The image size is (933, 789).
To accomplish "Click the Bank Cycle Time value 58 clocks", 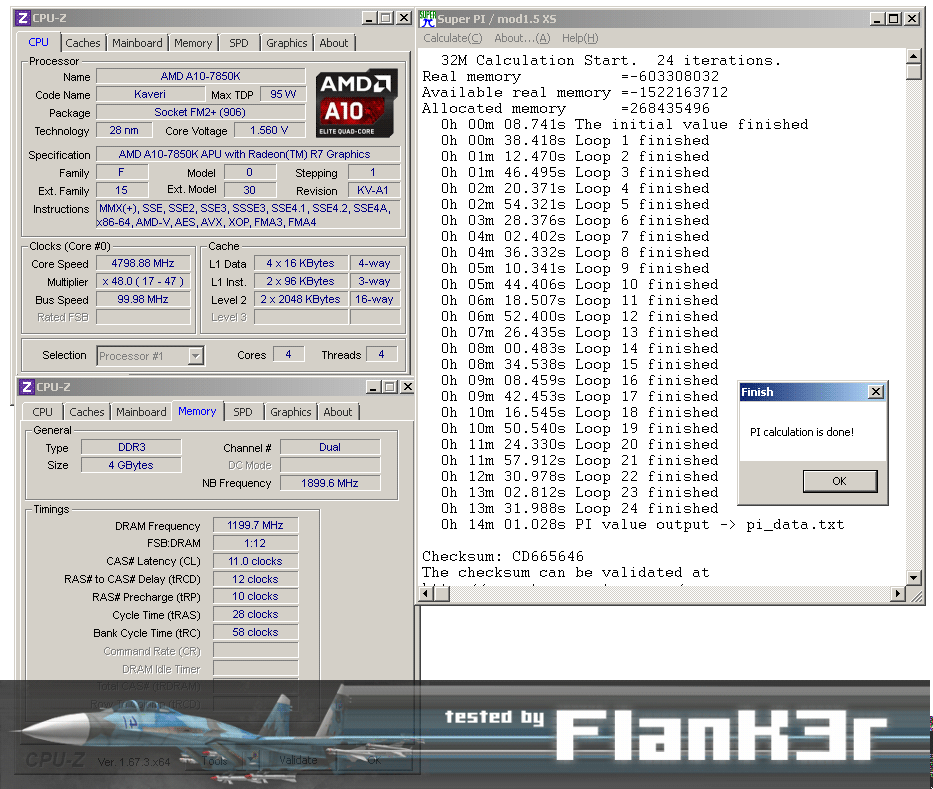I will click(255, 632).
